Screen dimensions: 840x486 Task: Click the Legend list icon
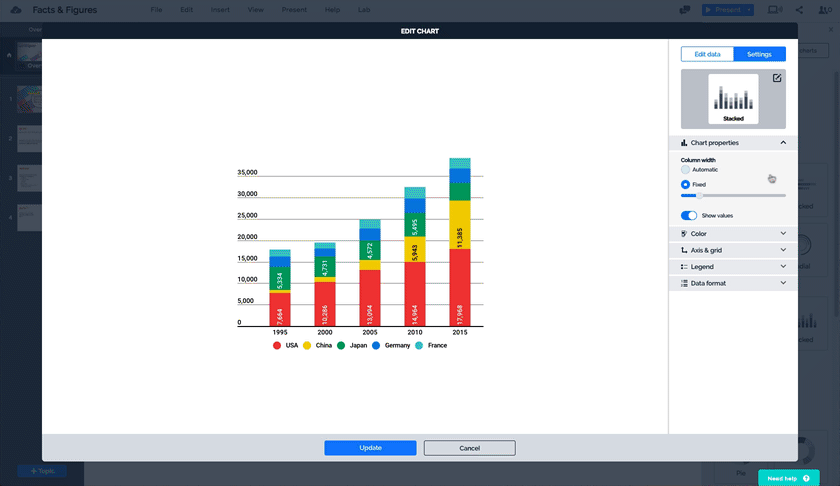pos(684,267)
